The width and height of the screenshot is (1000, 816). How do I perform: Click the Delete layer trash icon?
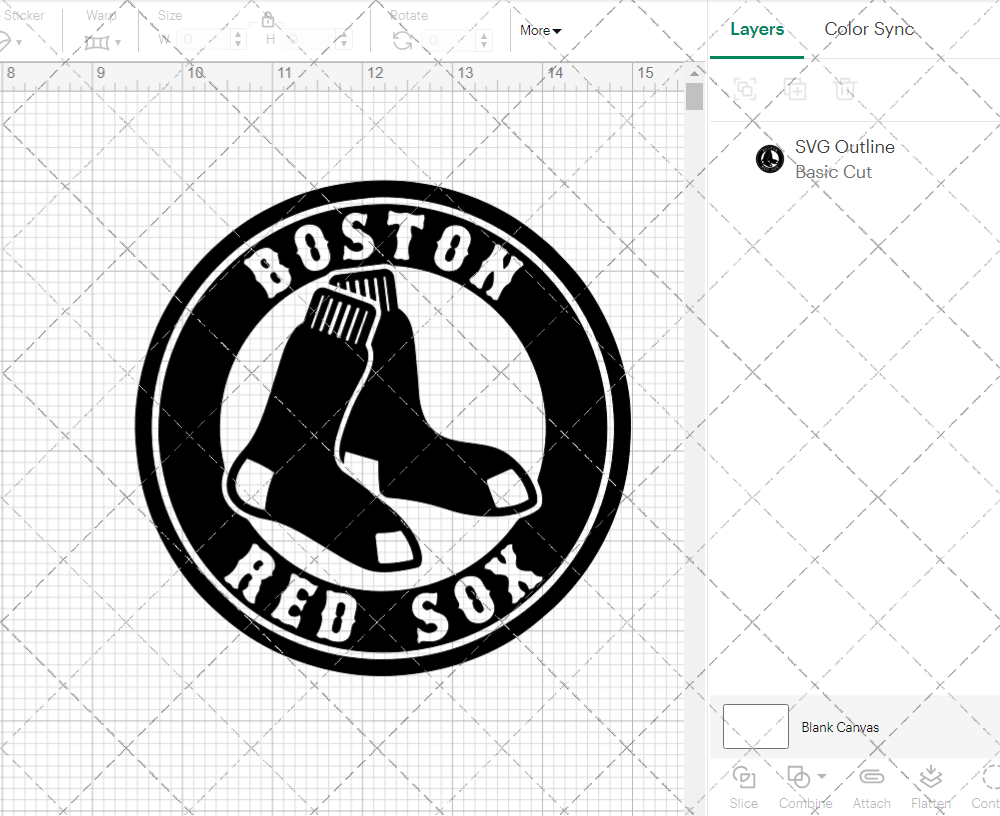[844, 88]
